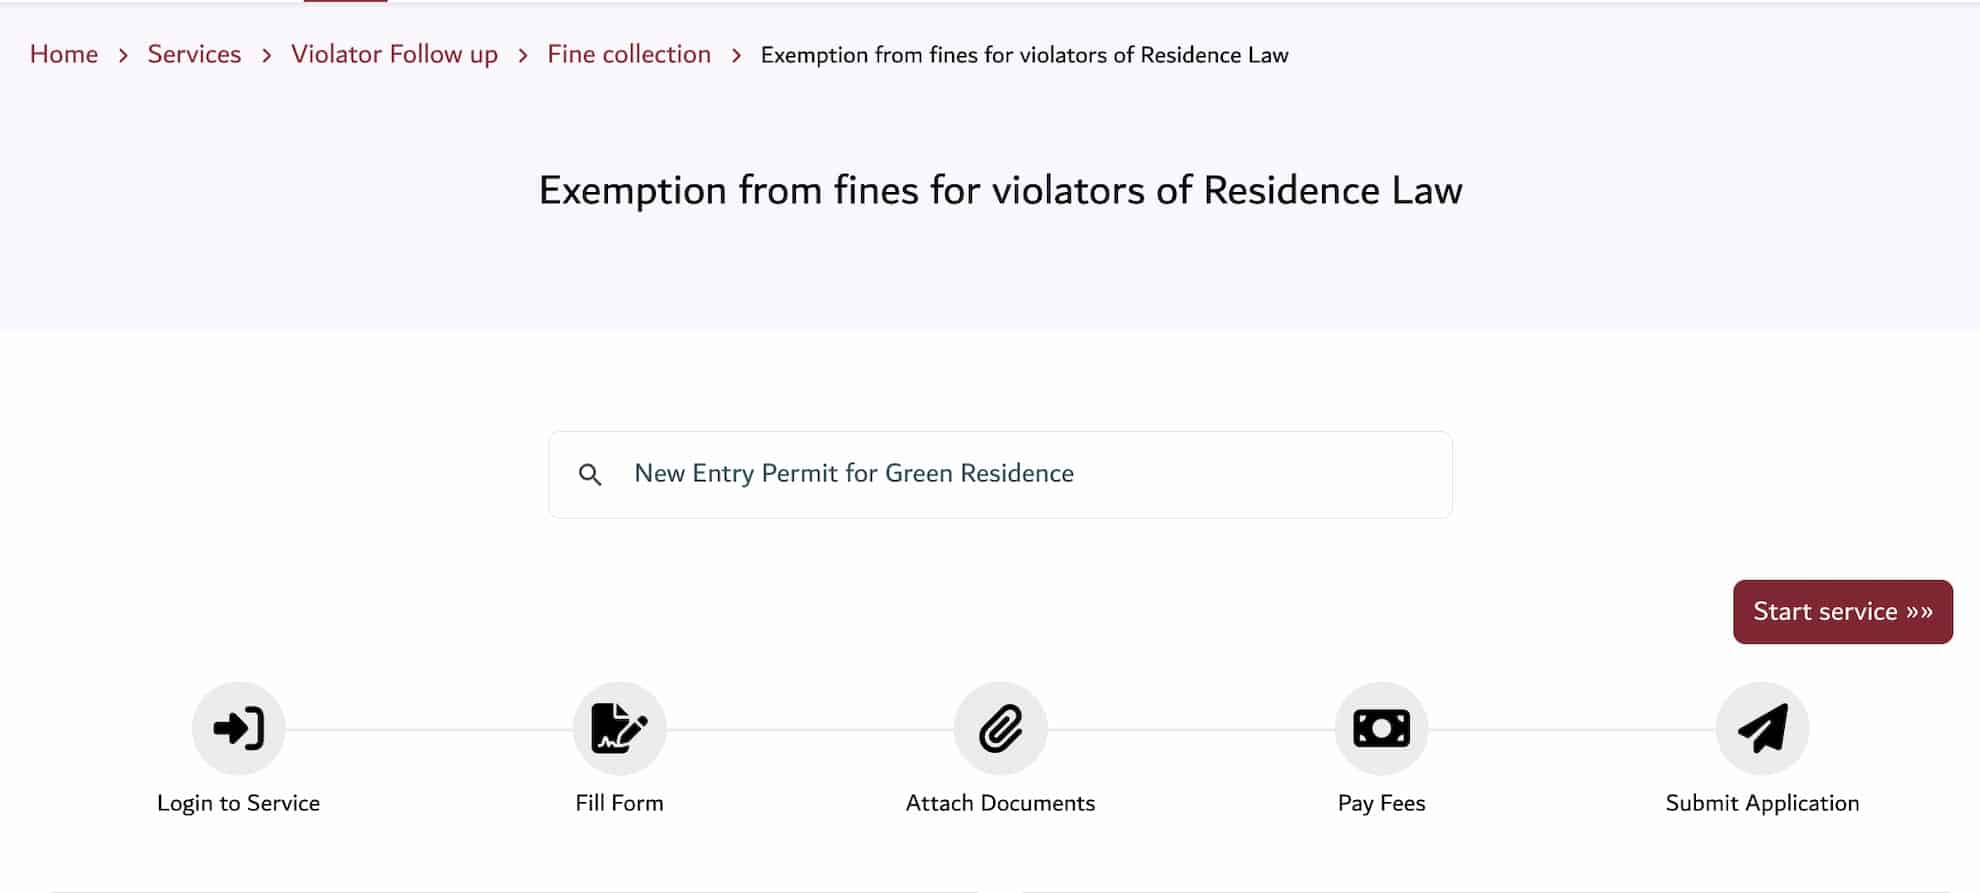The image size is (1980, 893).
Task: Click the Fill Form step label
Action: 619,802
